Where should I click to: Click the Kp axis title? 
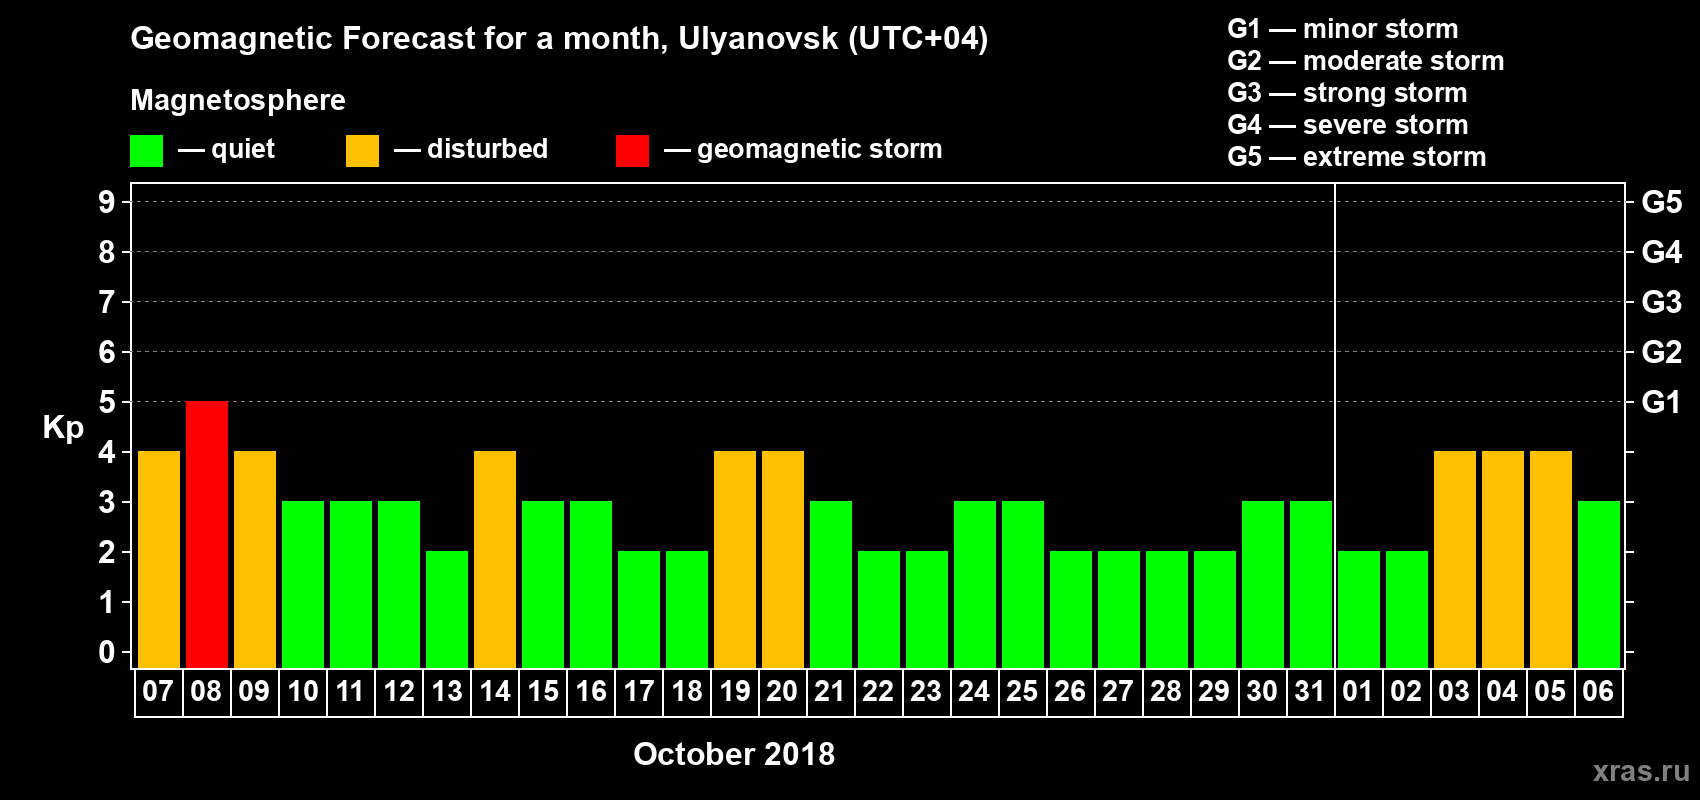[x=63, y=428]
